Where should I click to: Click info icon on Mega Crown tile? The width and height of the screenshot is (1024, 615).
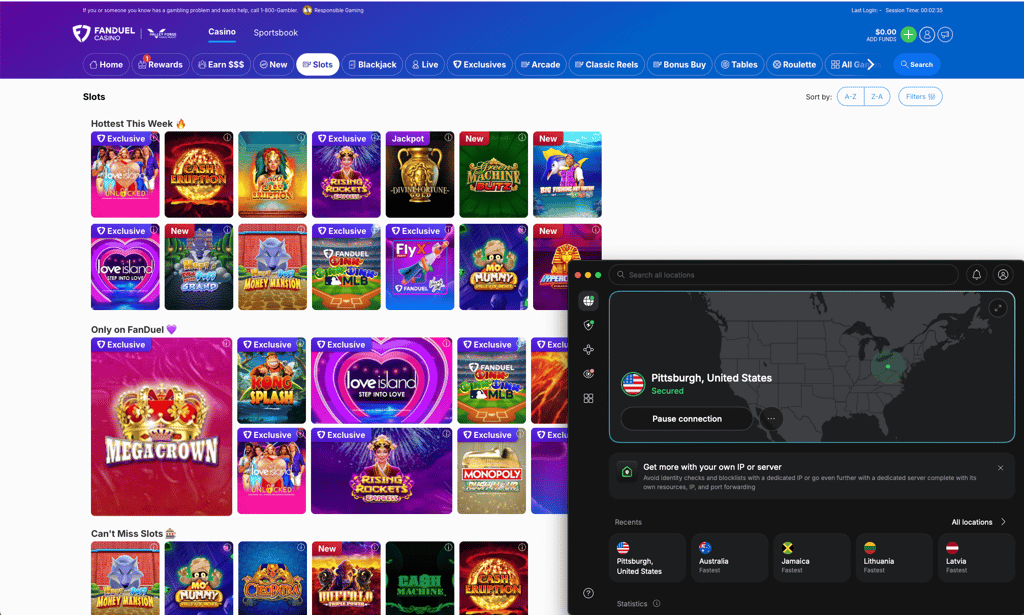tap(226, 343)
